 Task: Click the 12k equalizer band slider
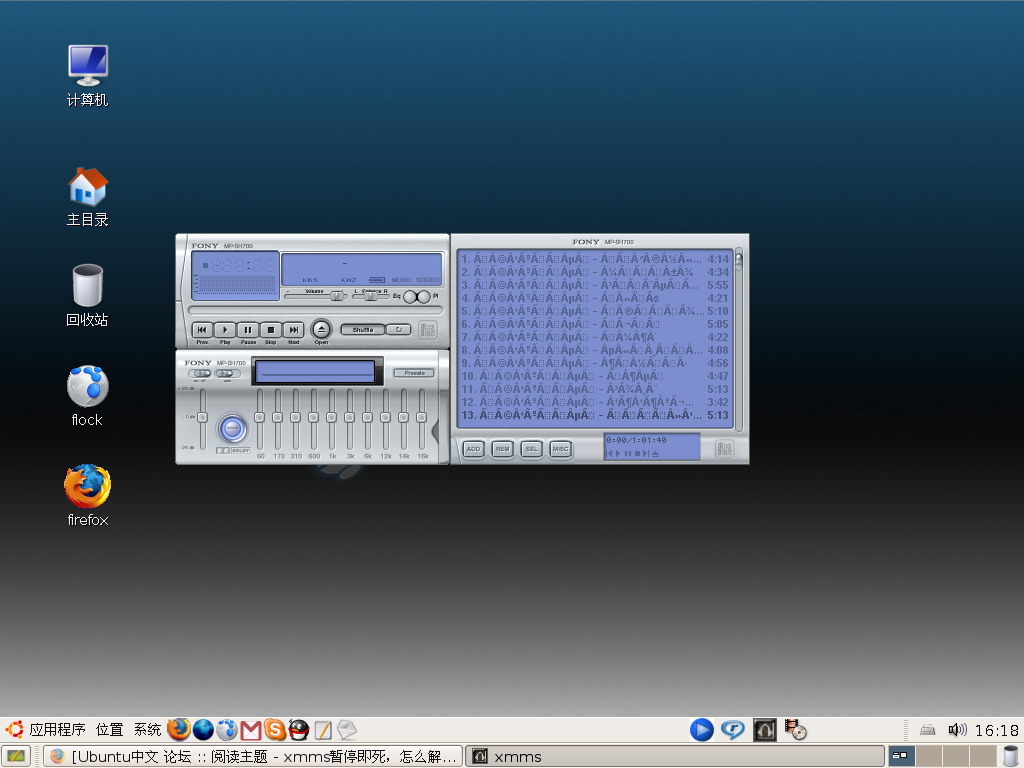[386, 419]
